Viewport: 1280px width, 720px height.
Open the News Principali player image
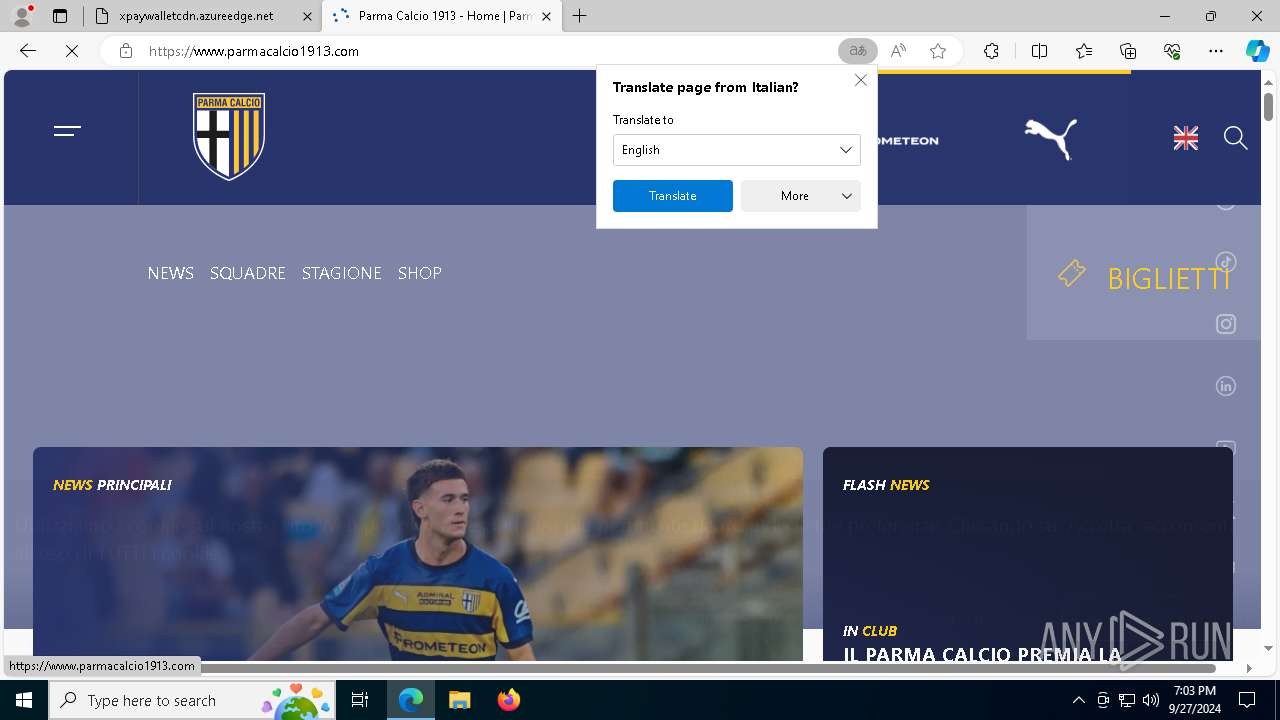coord(418,554)
